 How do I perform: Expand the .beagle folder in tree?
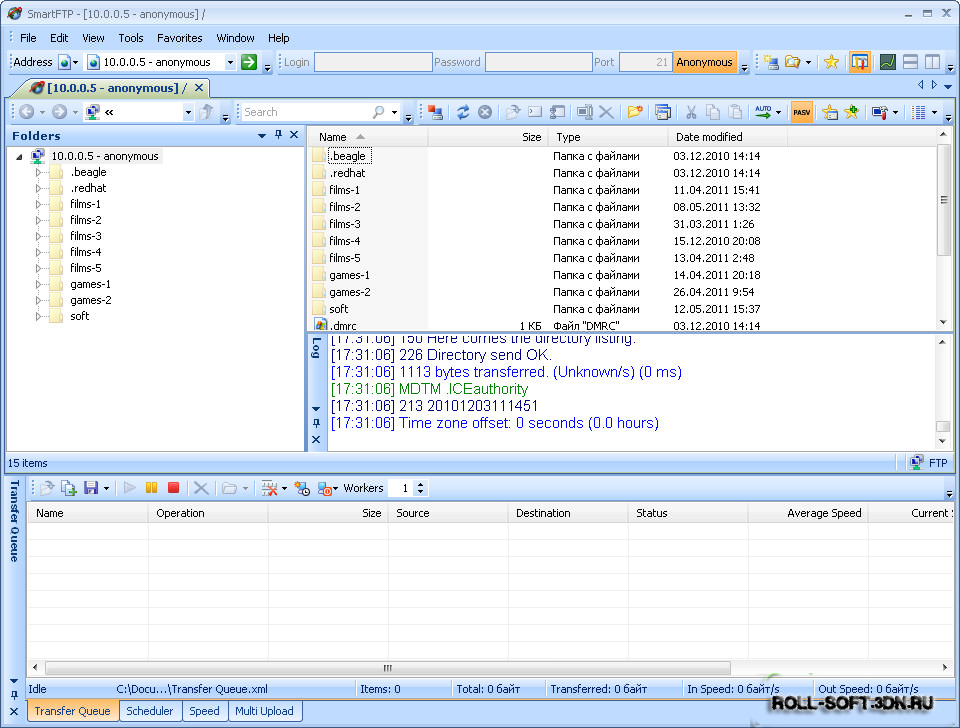(38, 172)
